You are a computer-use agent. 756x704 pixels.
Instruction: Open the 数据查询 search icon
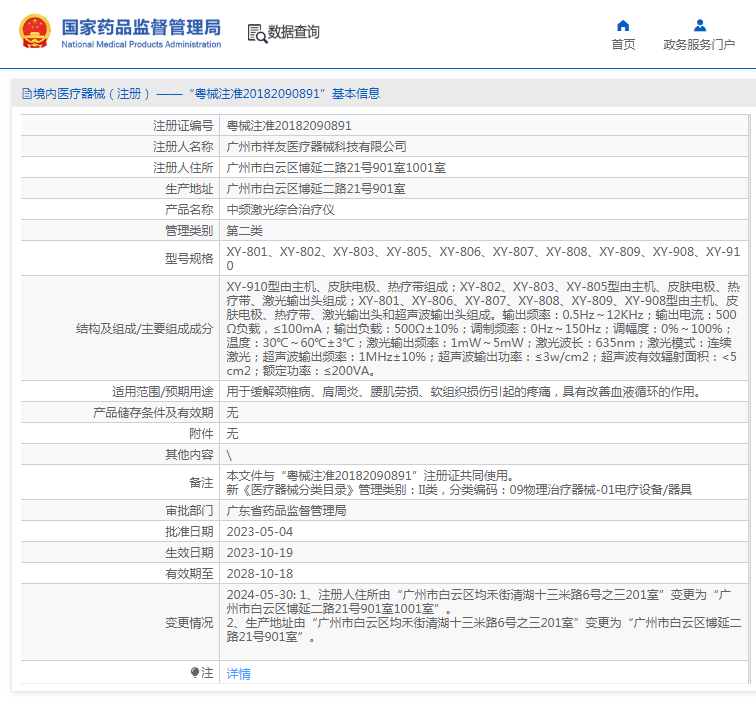tap(257, 33)
